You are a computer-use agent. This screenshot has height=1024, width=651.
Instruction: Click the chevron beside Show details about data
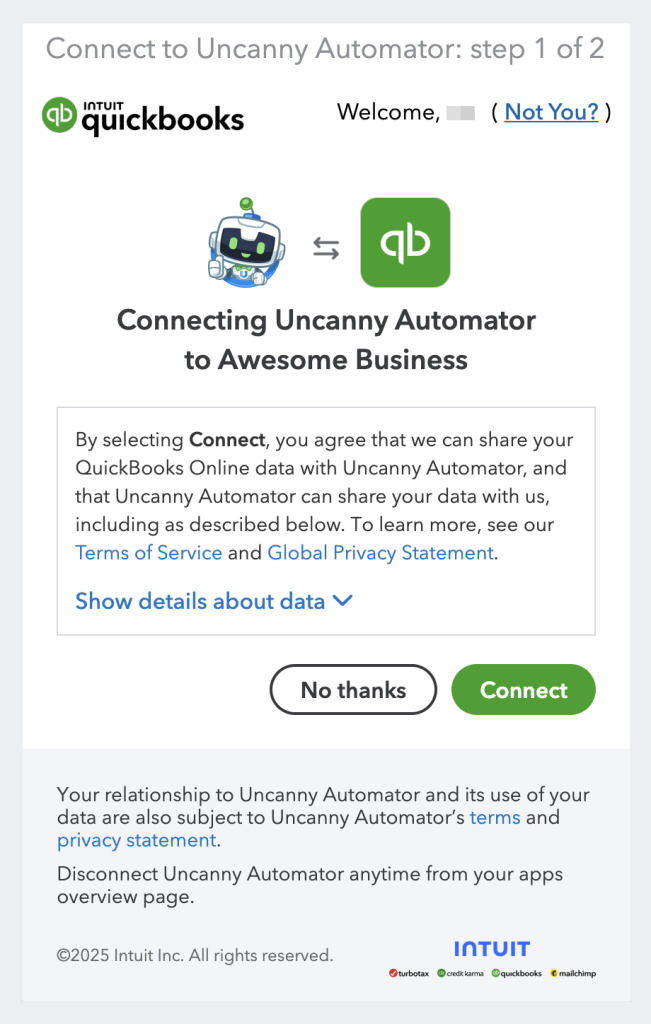342,601
